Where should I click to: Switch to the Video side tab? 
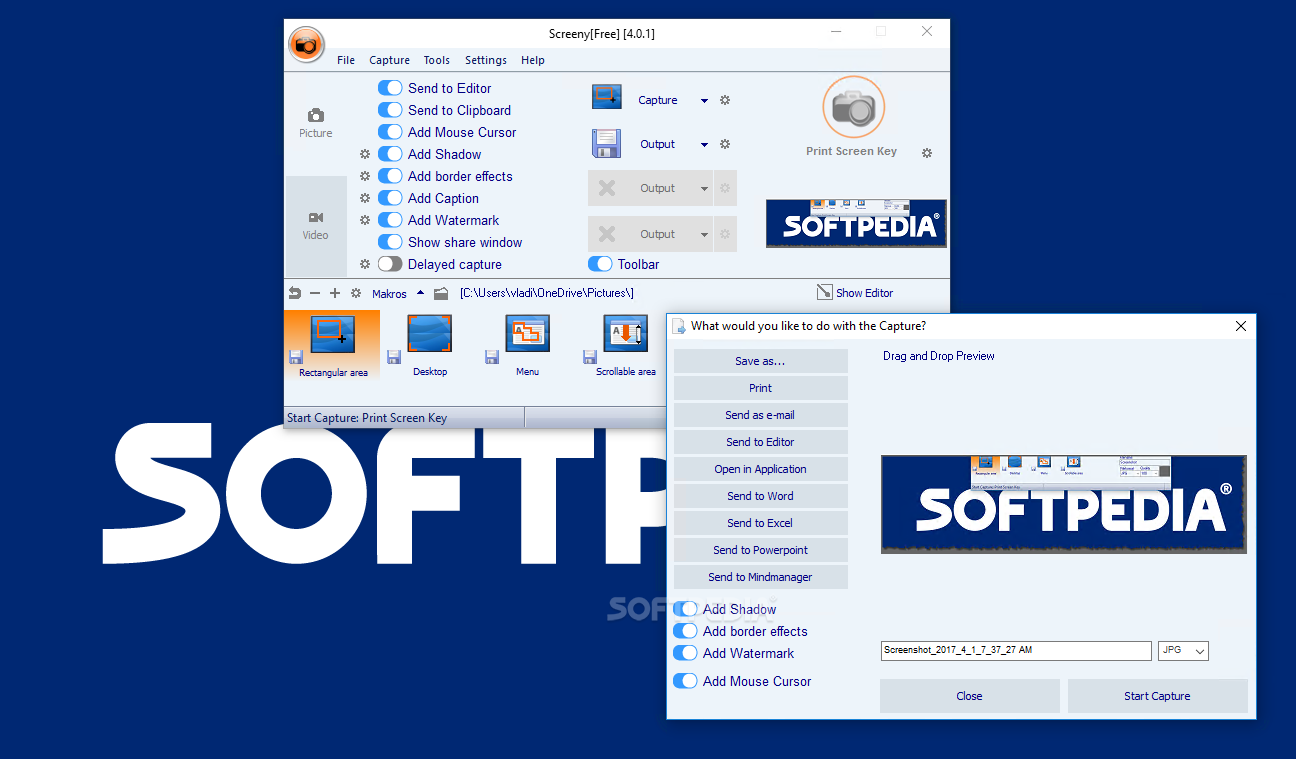[x=316, y=226]
